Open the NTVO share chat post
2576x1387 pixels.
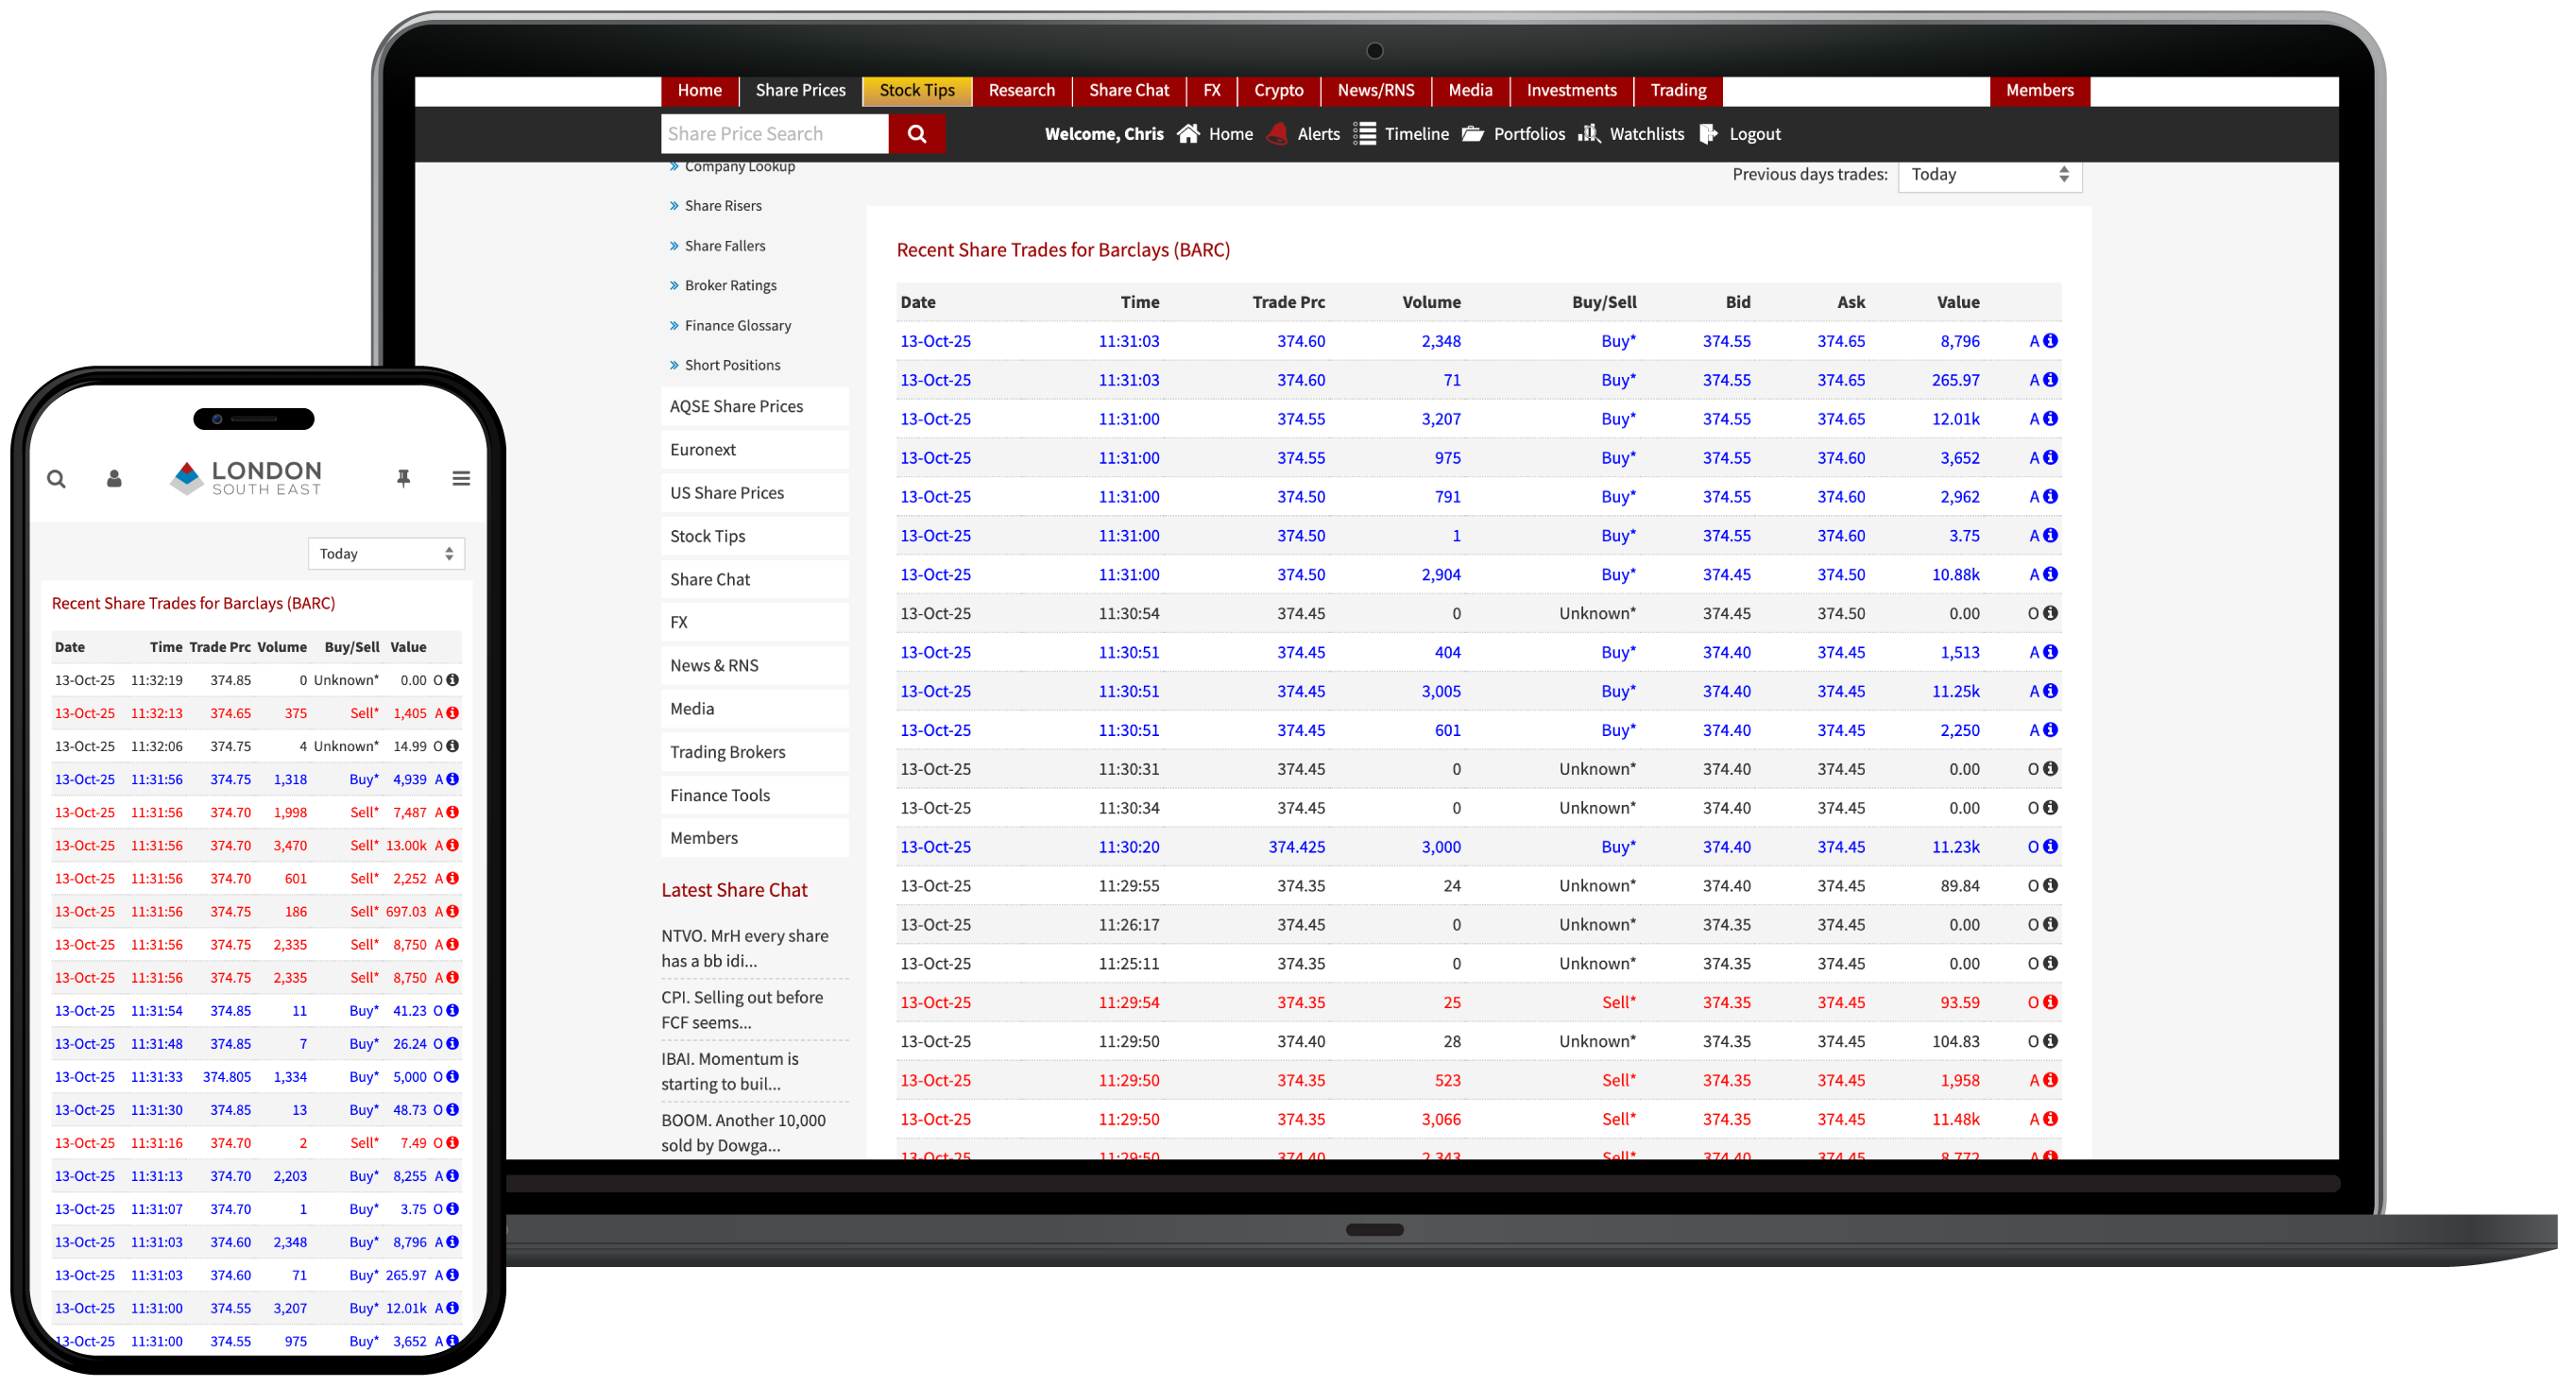click(744, 947)
